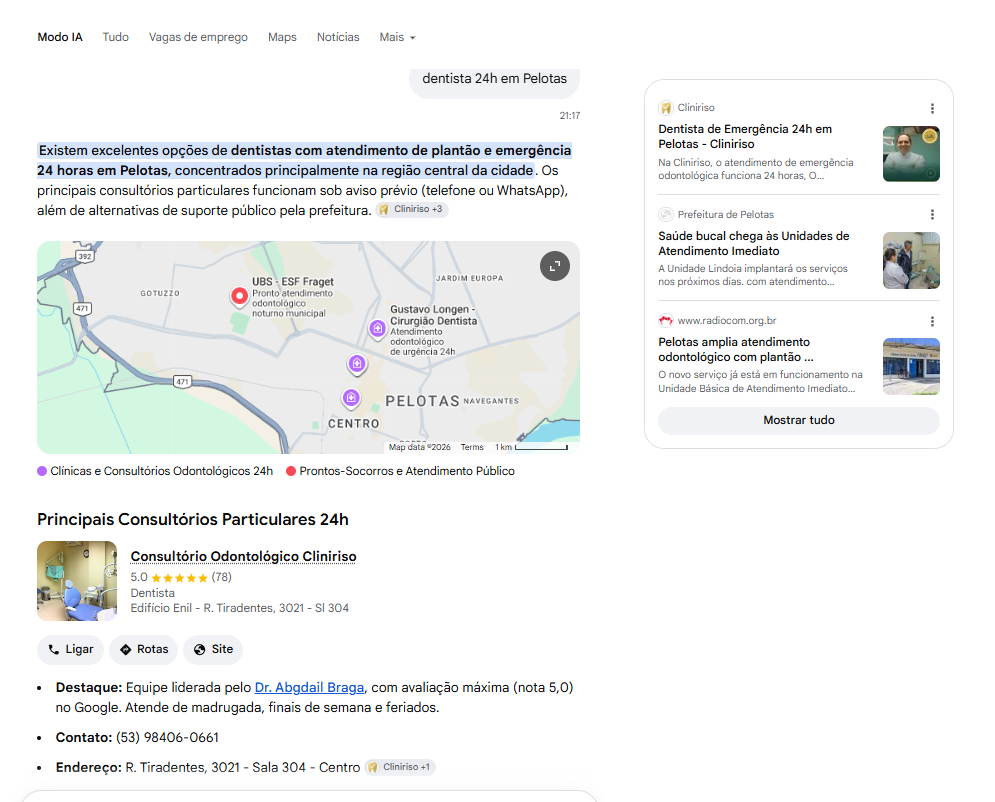
Task: Click the Prefeitura de Pelotas article thumbnail
Action: click(x=911, y=261)
